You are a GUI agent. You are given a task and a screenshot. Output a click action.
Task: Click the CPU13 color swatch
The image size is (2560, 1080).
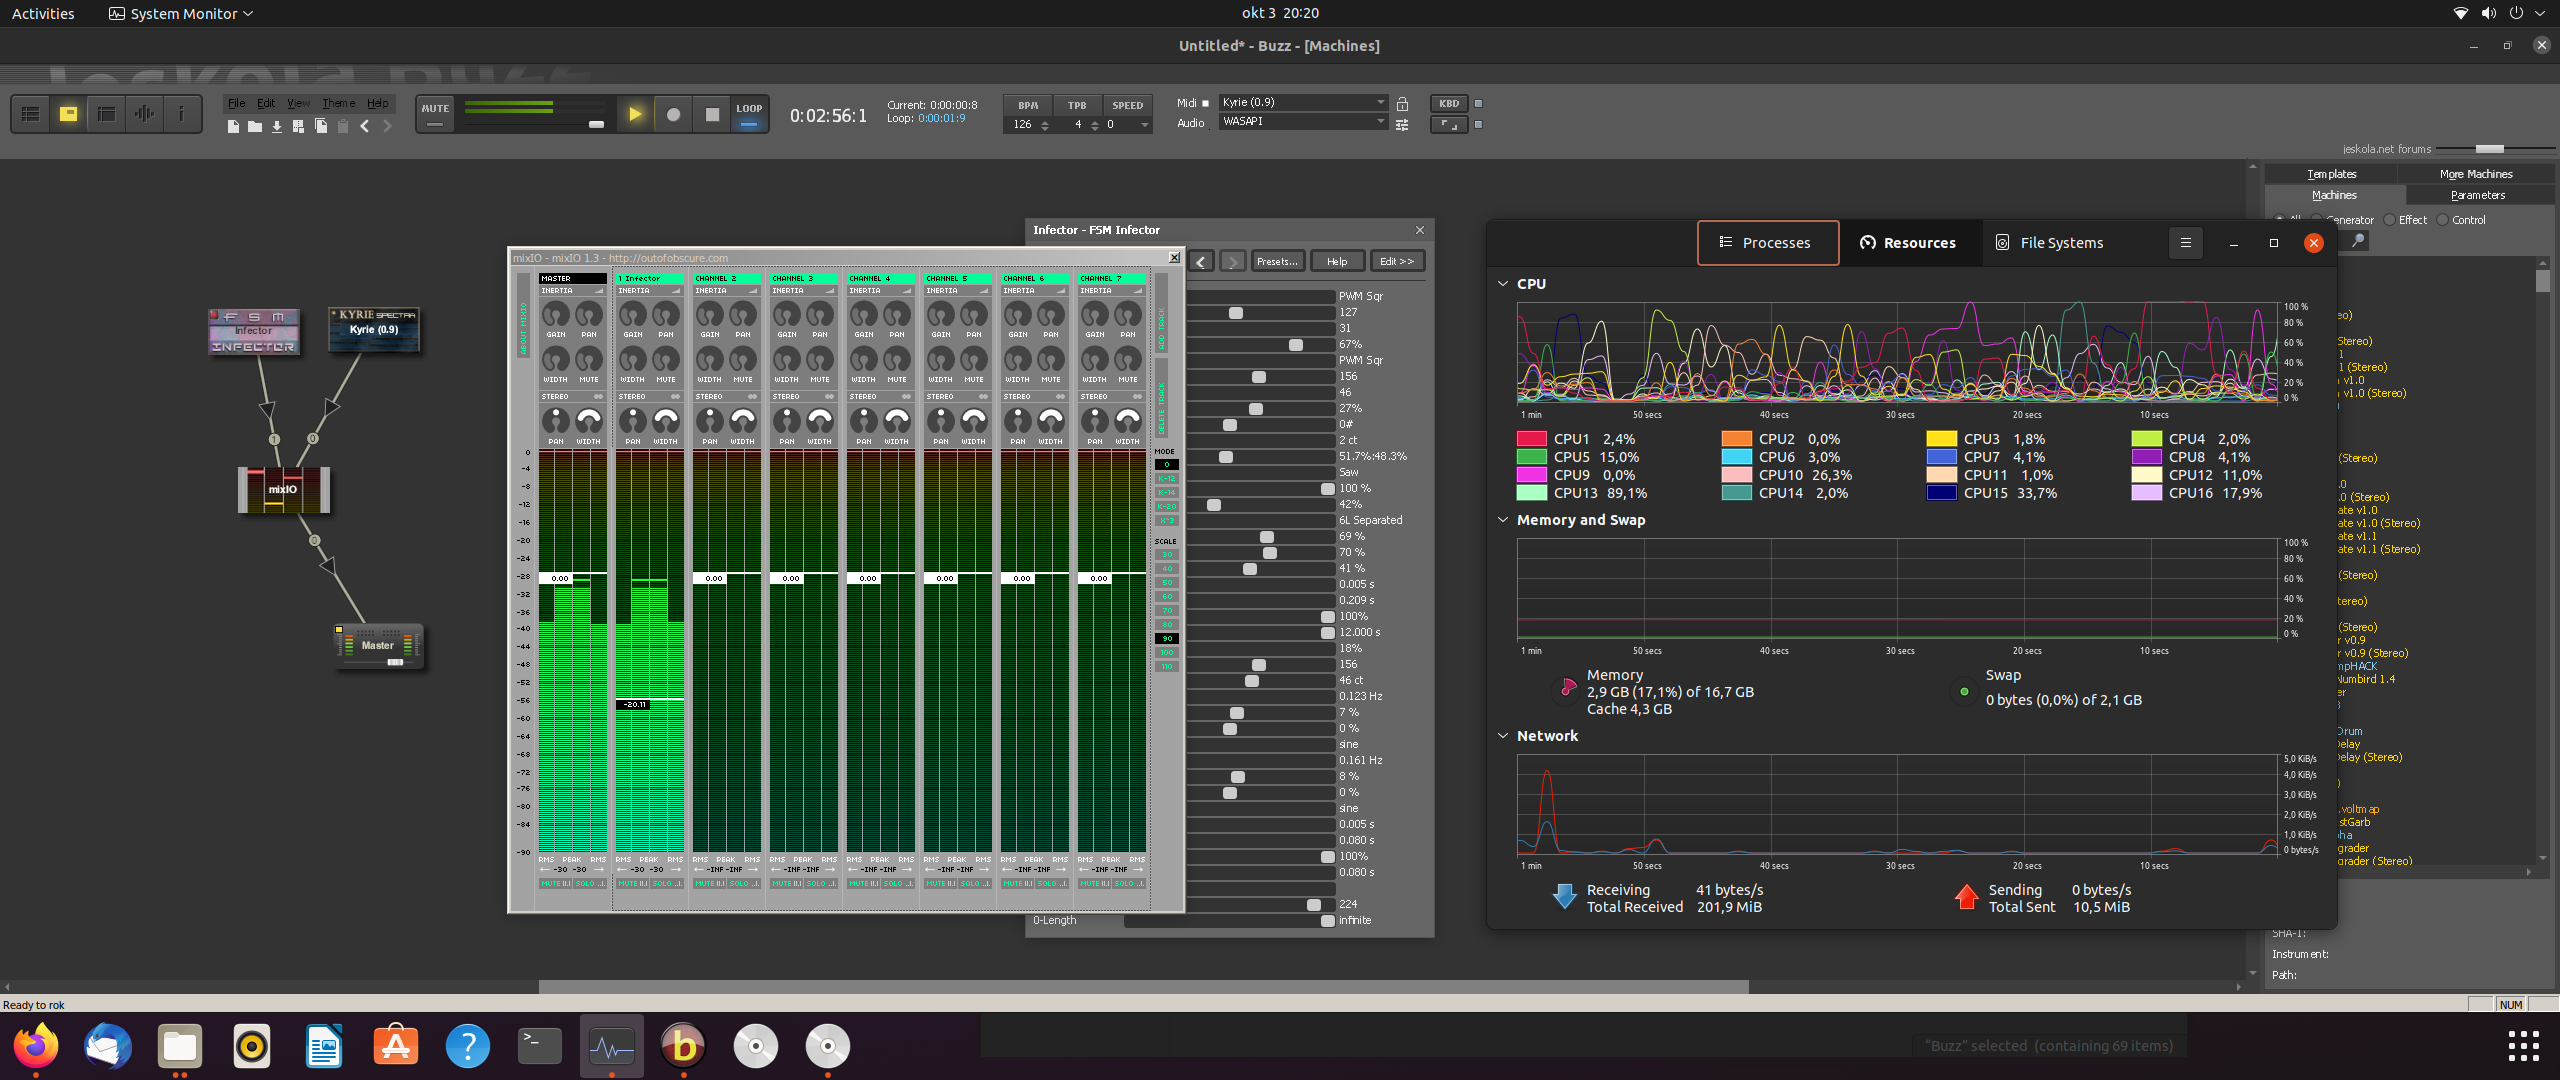coord(1532,493)
